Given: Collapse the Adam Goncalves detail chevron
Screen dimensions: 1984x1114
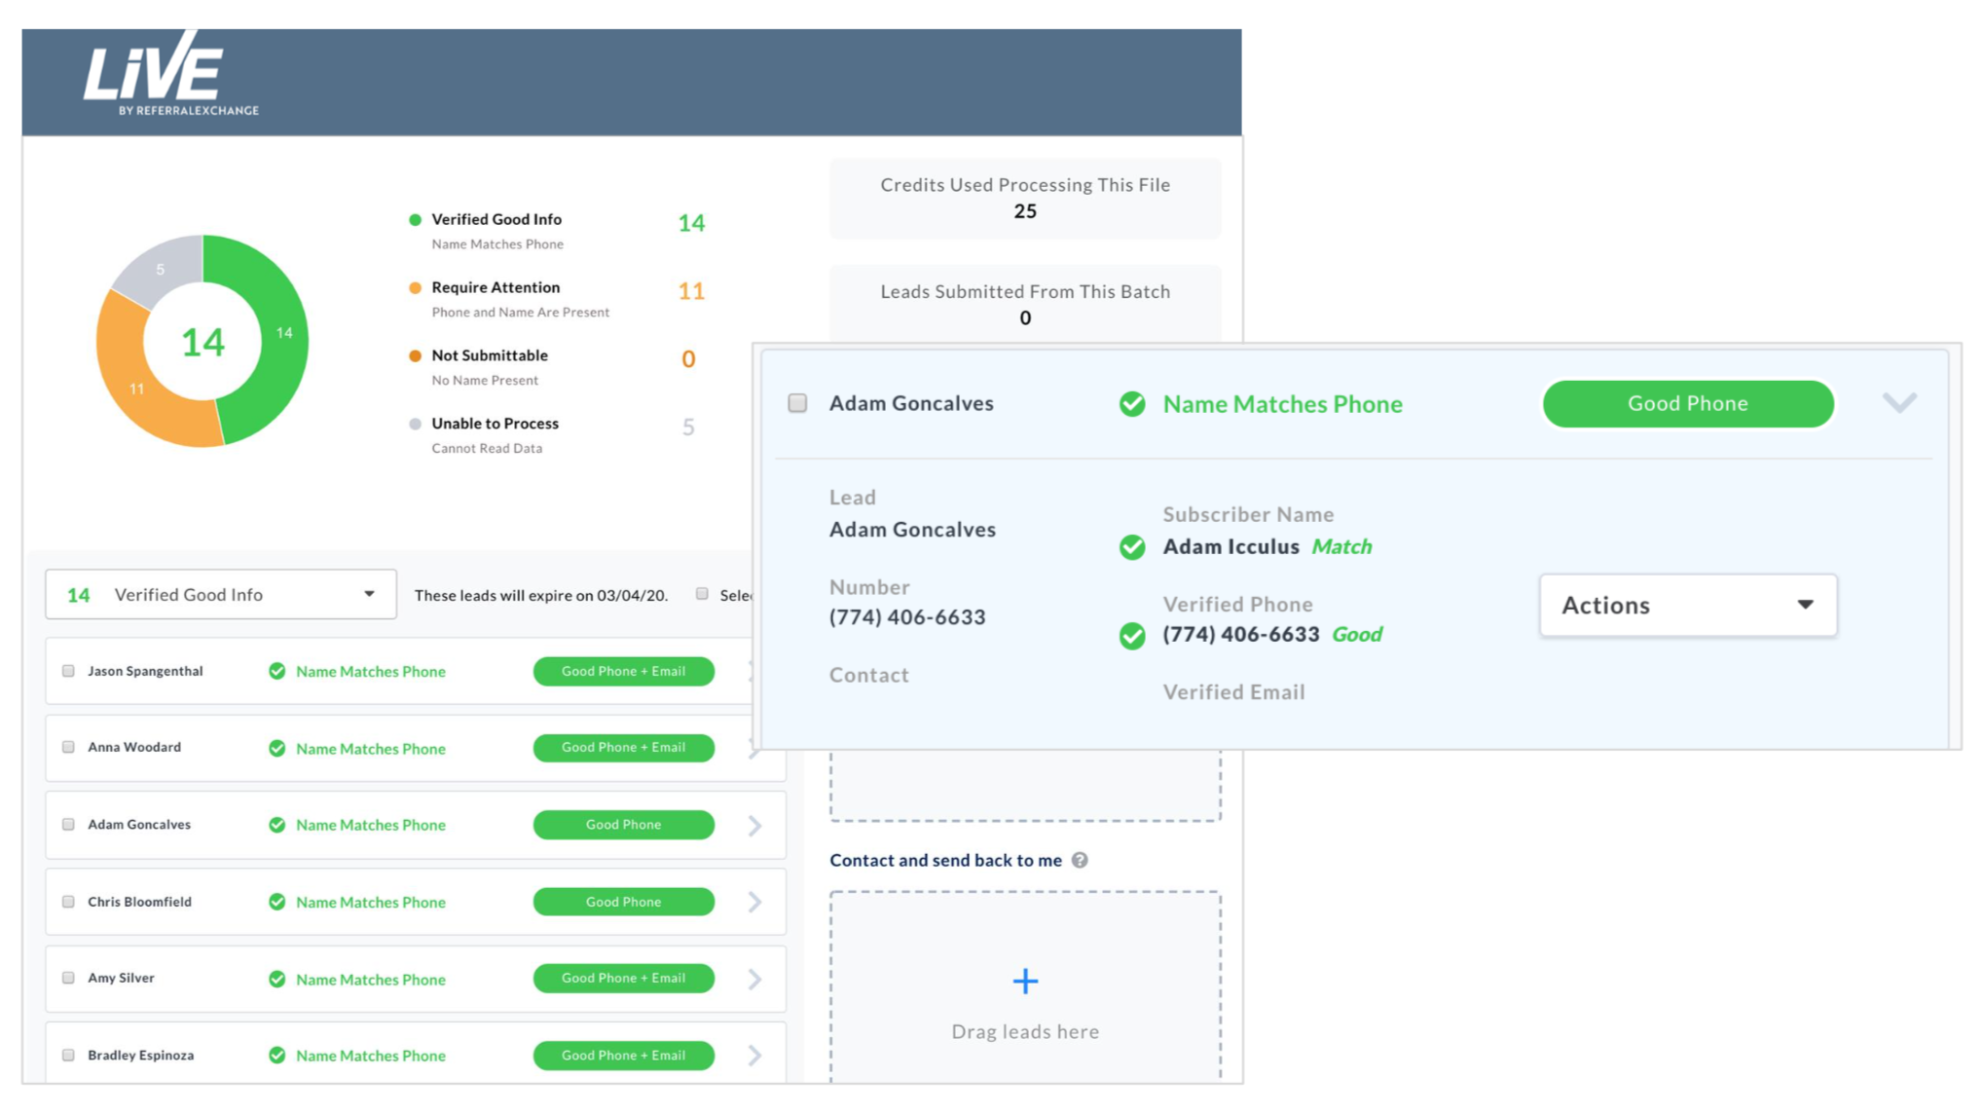Looking at the screenshot, I should coord(1899,403).
